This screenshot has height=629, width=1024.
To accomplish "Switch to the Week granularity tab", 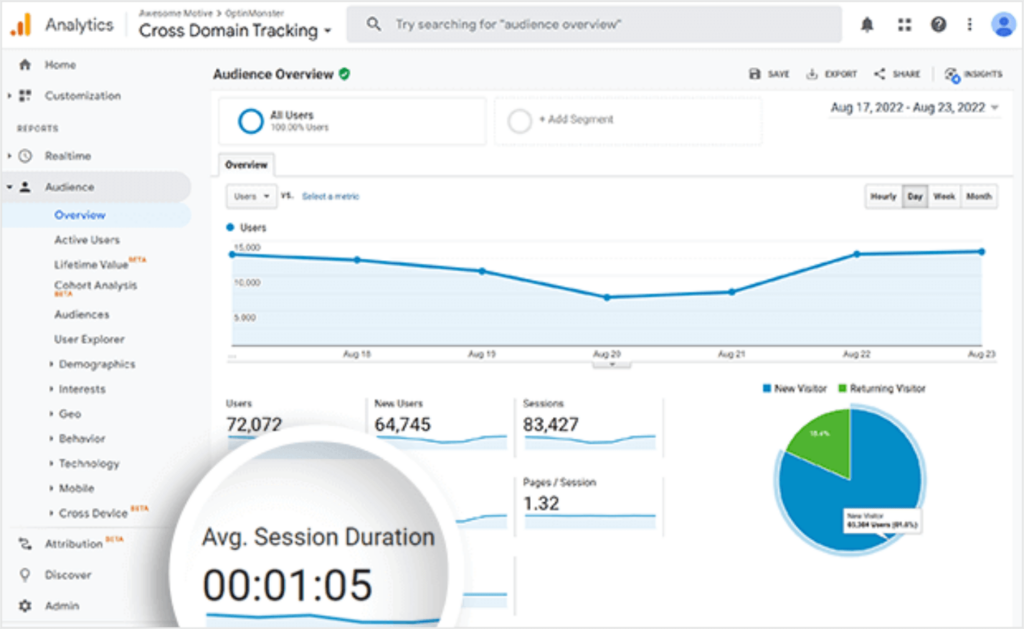I will [x=943, y=196].
